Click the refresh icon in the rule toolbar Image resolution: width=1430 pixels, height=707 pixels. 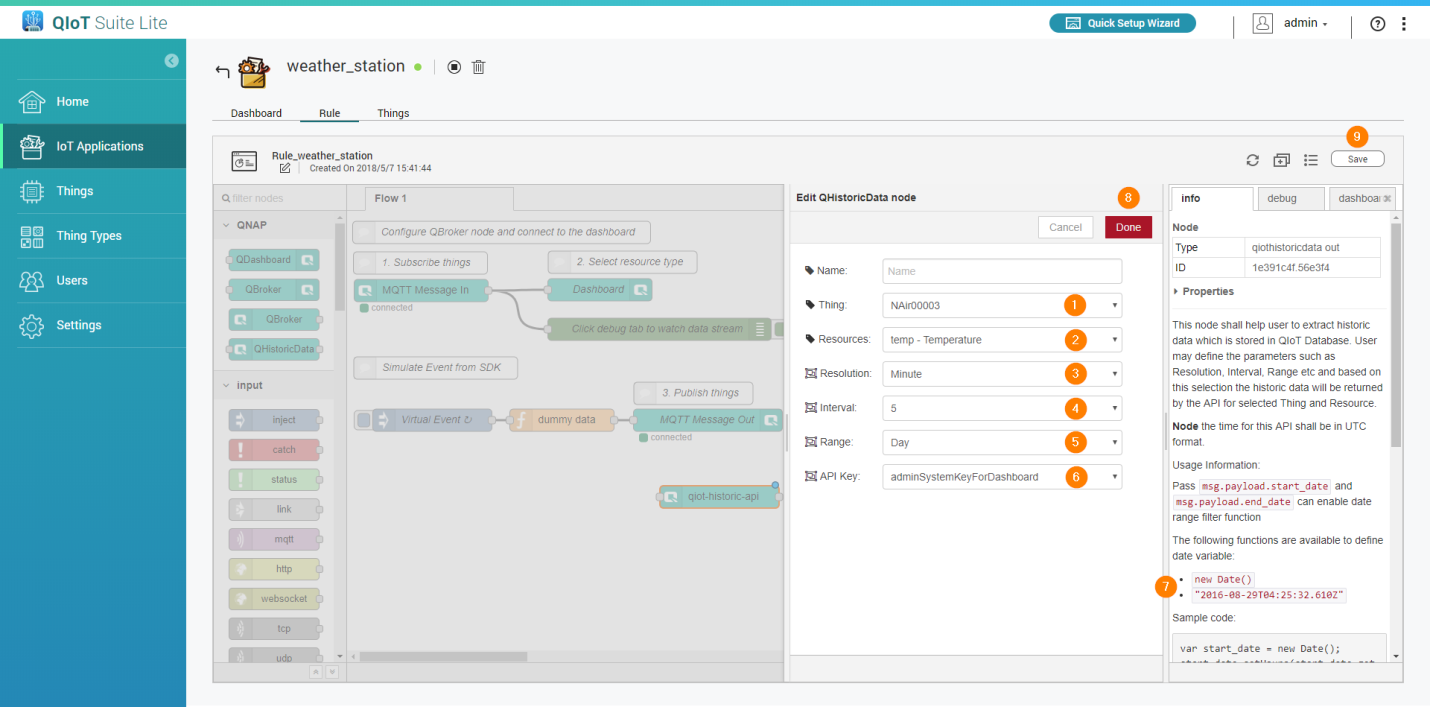click(x=1252, y=160)
